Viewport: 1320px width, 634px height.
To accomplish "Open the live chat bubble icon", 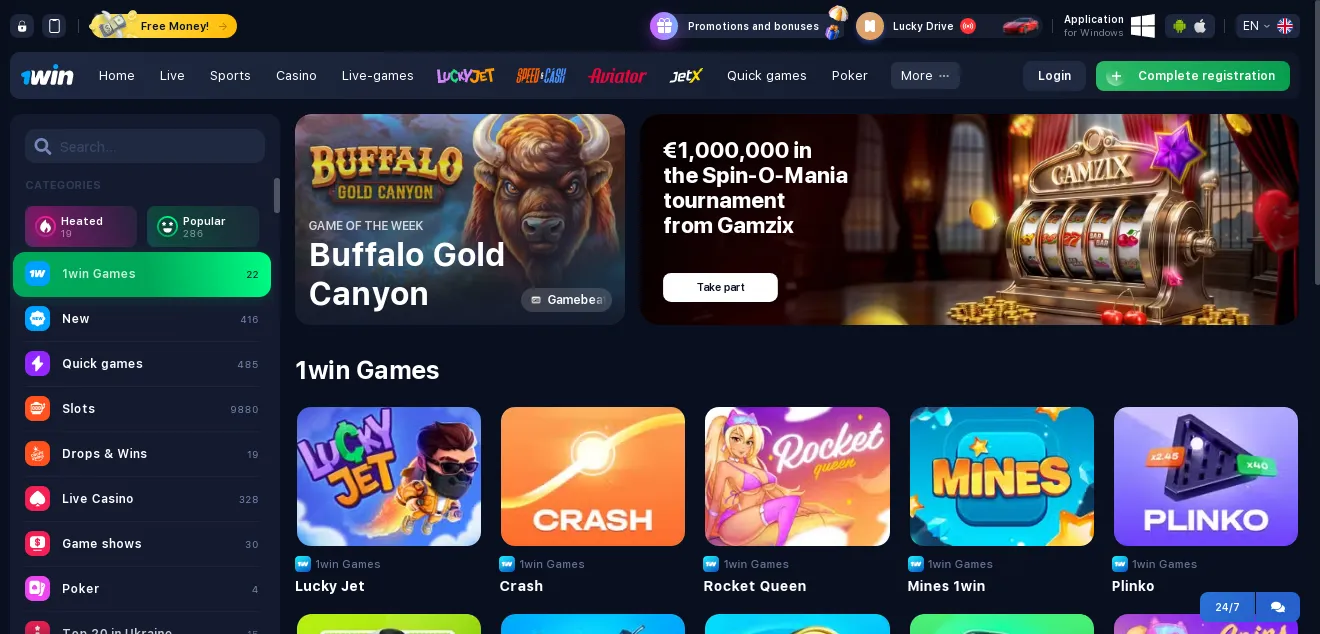I will [x=1277, y=607].
